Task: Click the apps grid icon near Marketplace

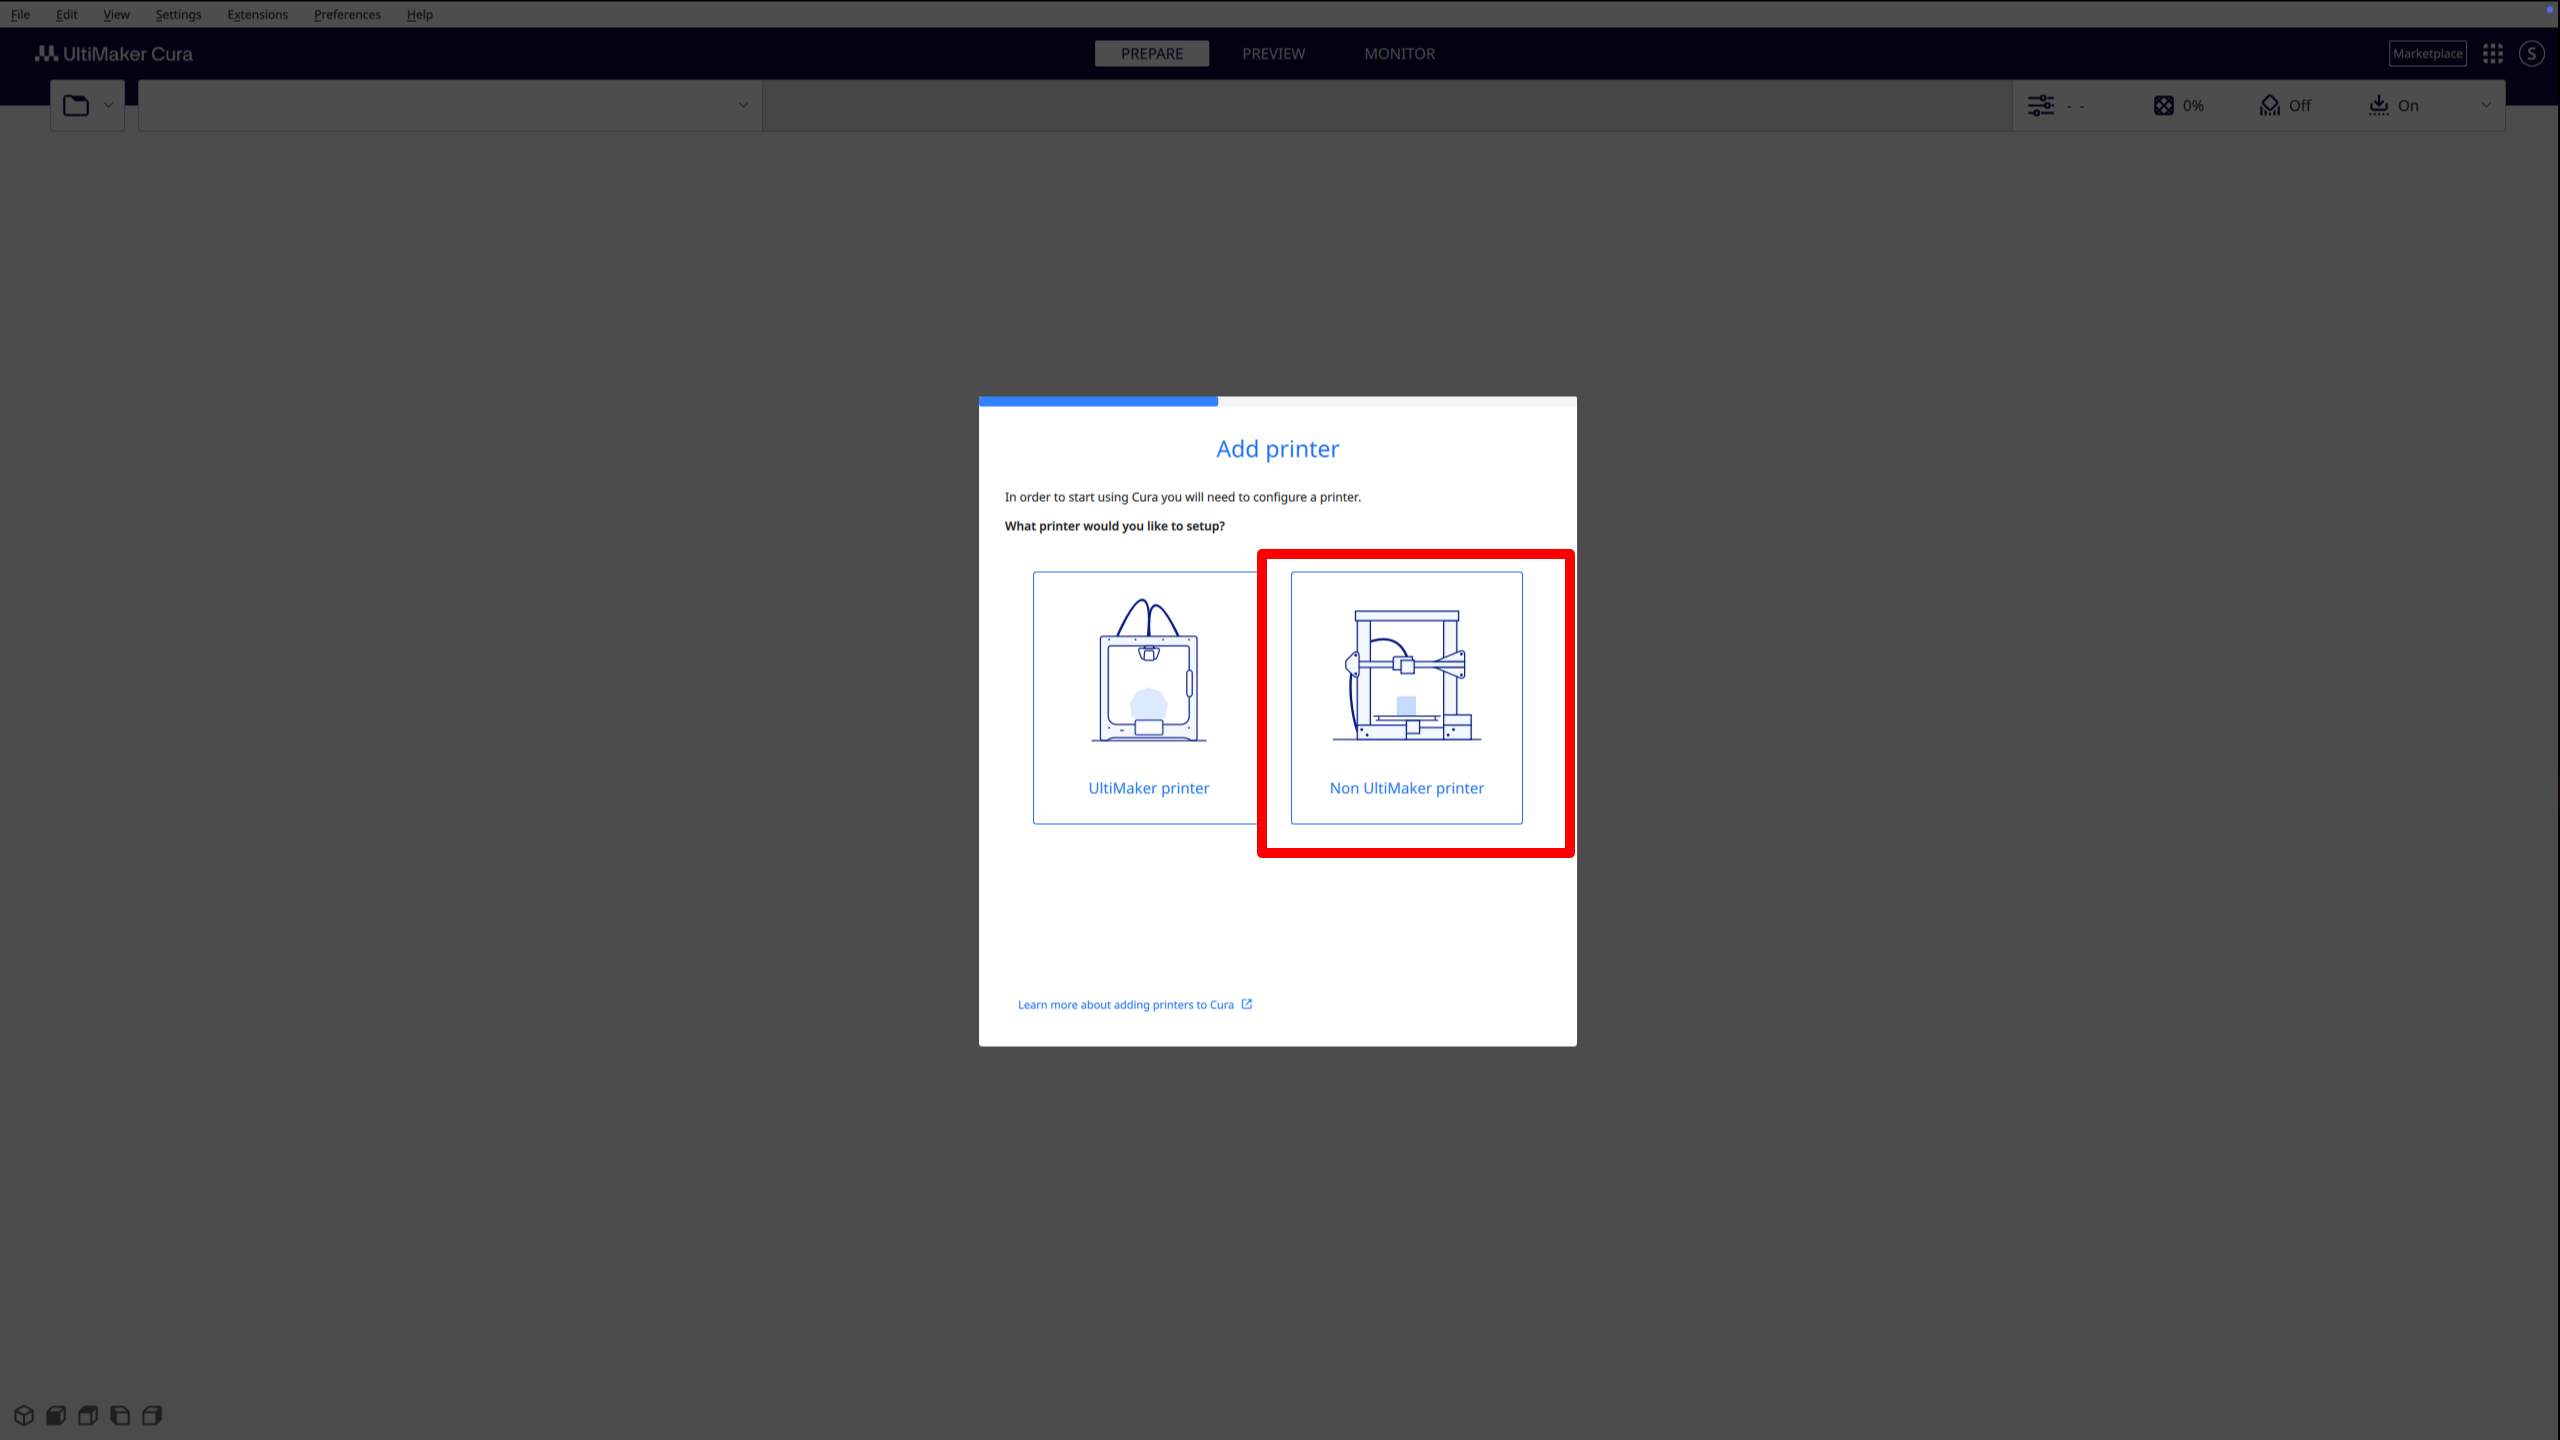Action: pyautogui.click(x=2492, y=53)
